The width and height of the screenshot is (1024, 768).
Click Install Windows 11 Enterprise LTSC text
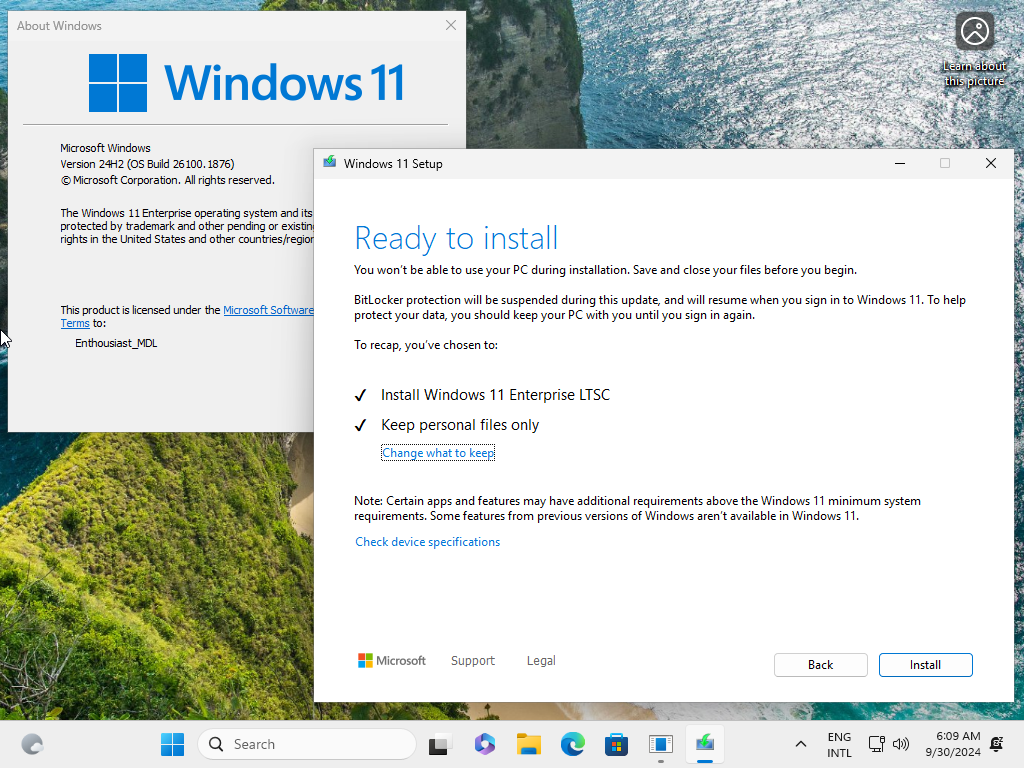[495, 394]
